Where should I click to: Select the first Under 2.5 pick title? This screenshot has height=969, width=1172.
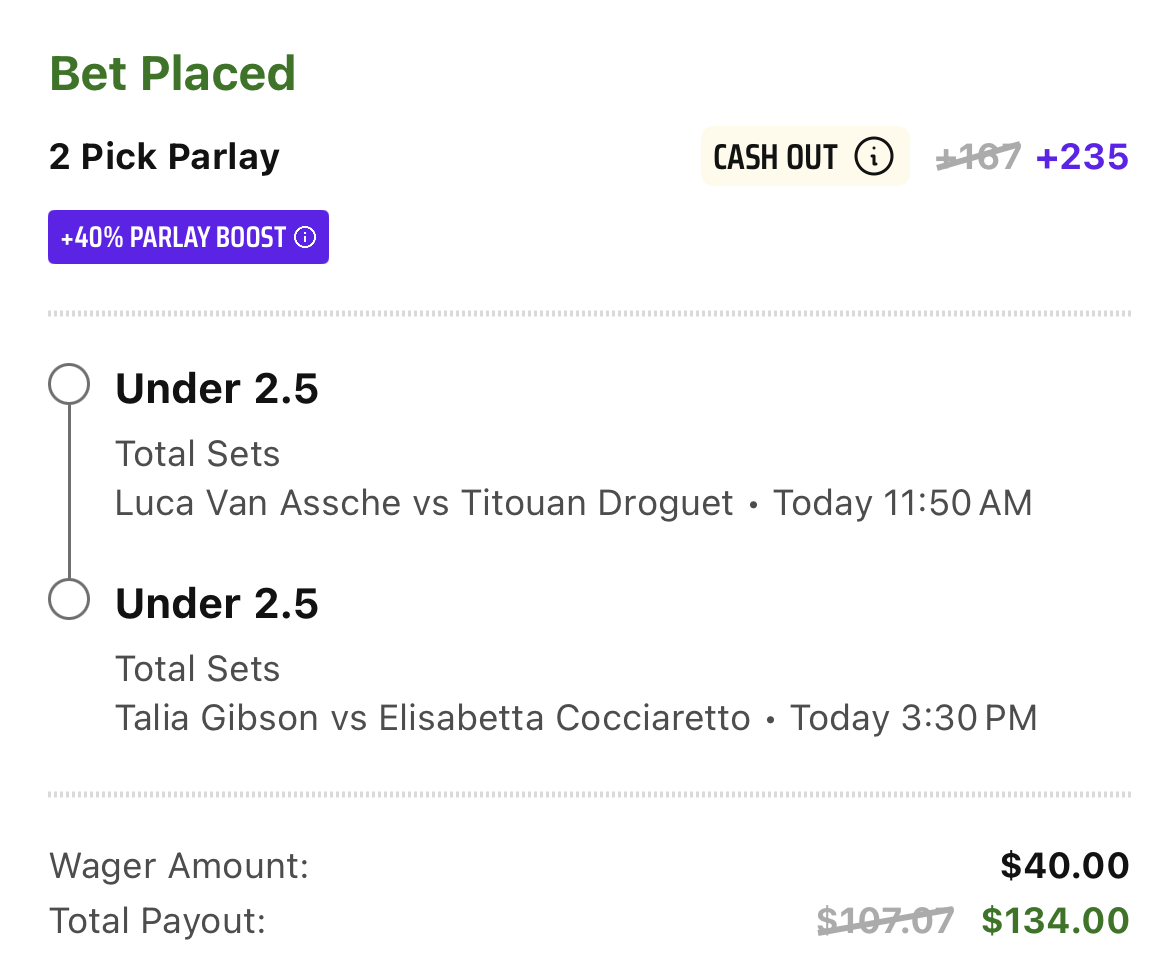(217, 389)
